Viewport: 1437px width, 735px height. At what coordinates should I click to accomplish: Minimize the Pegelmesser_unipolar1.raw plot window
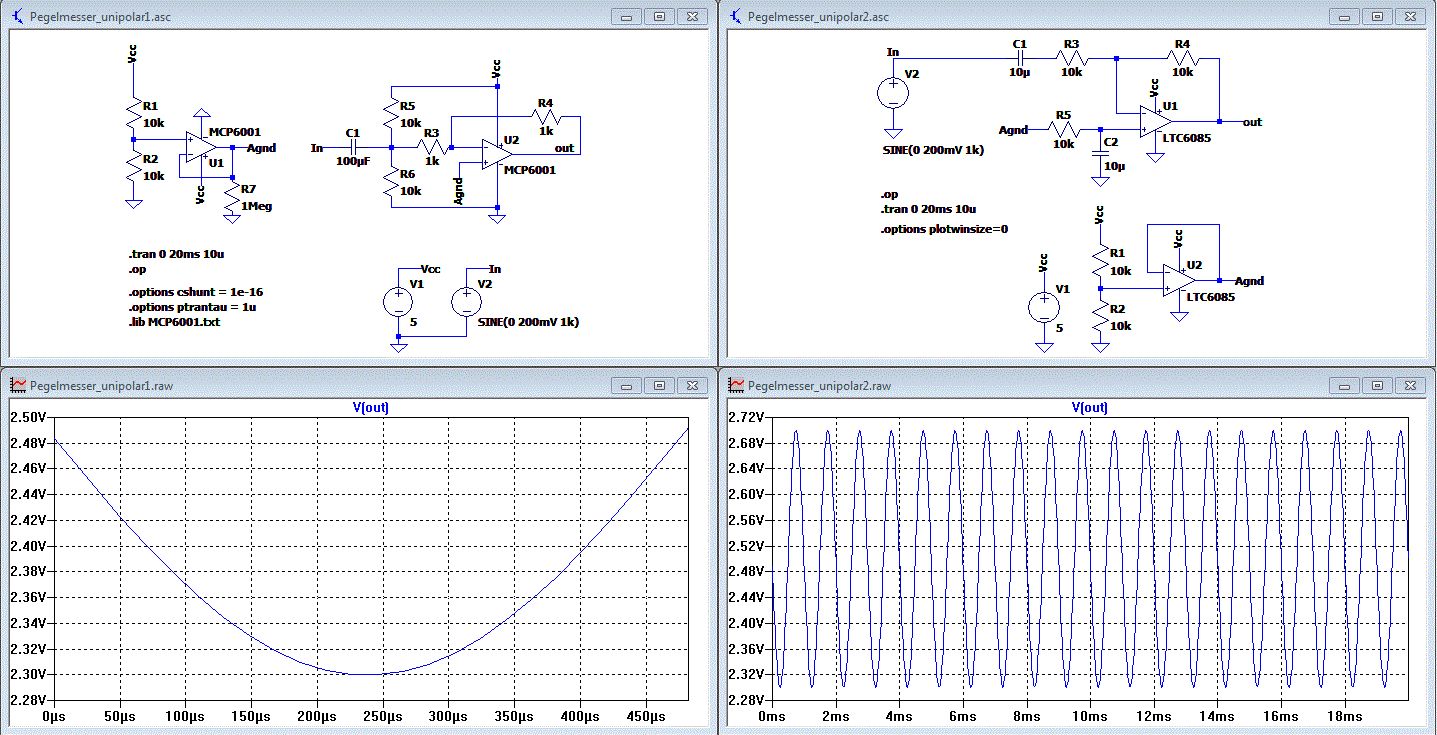tap(626, 384)
